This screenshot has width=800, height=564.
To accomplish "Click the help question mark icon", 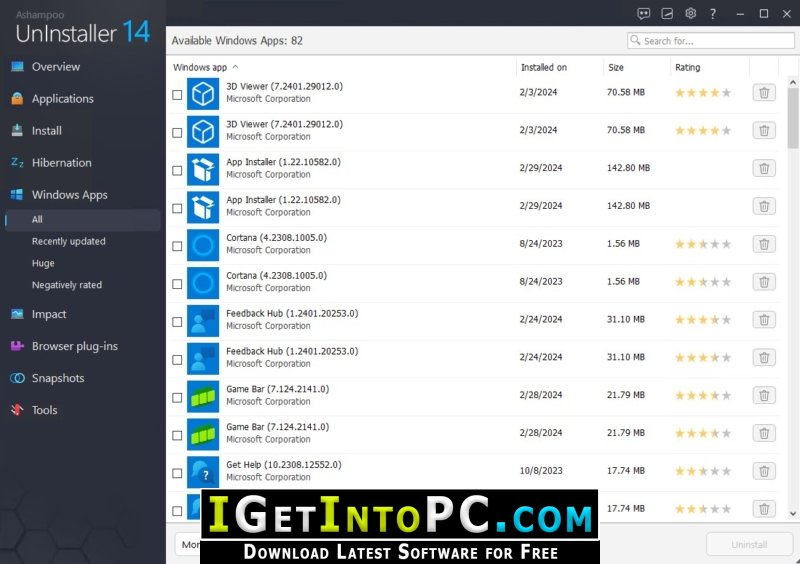I will pyautogui.click(x=713, y=14).
